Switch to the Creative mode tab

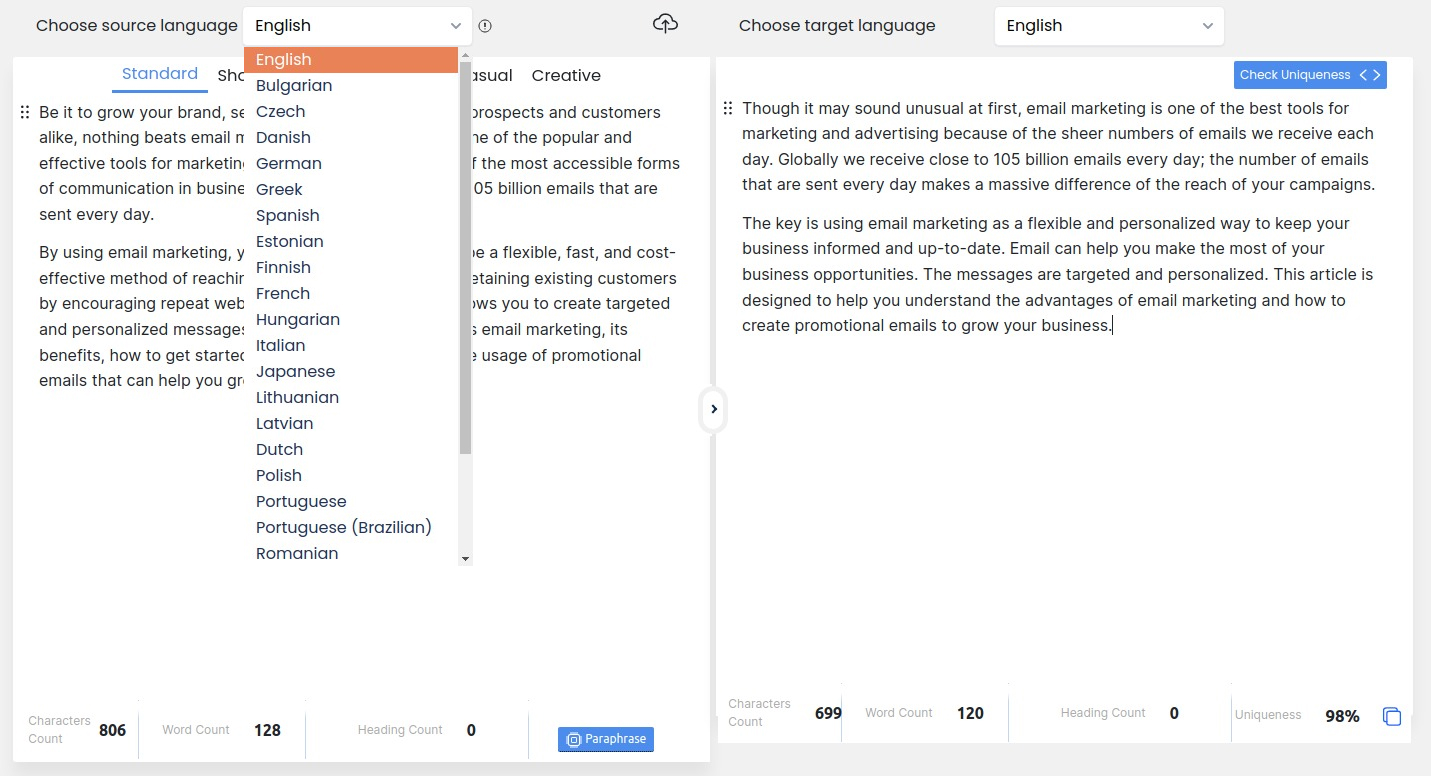coord(566,76)
